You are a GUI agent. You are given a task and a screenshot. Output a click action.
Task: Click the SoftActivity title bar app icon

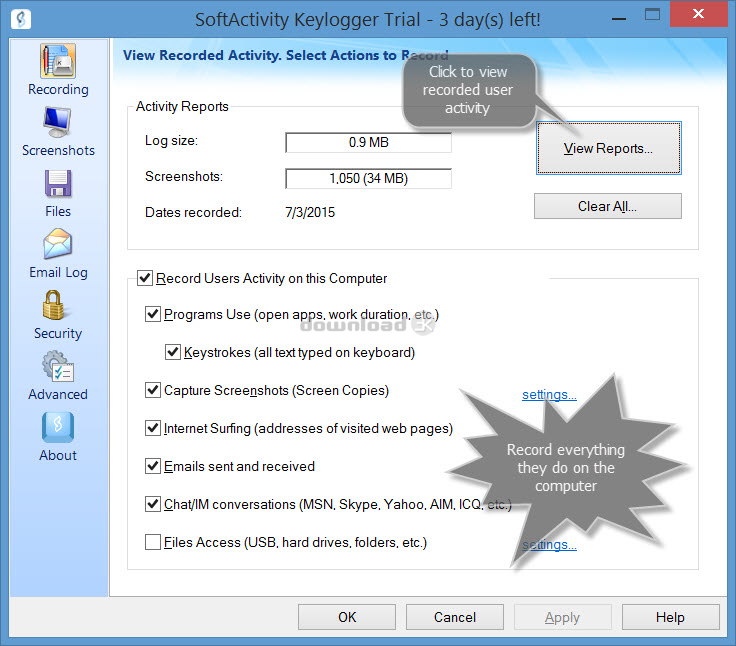19,19
